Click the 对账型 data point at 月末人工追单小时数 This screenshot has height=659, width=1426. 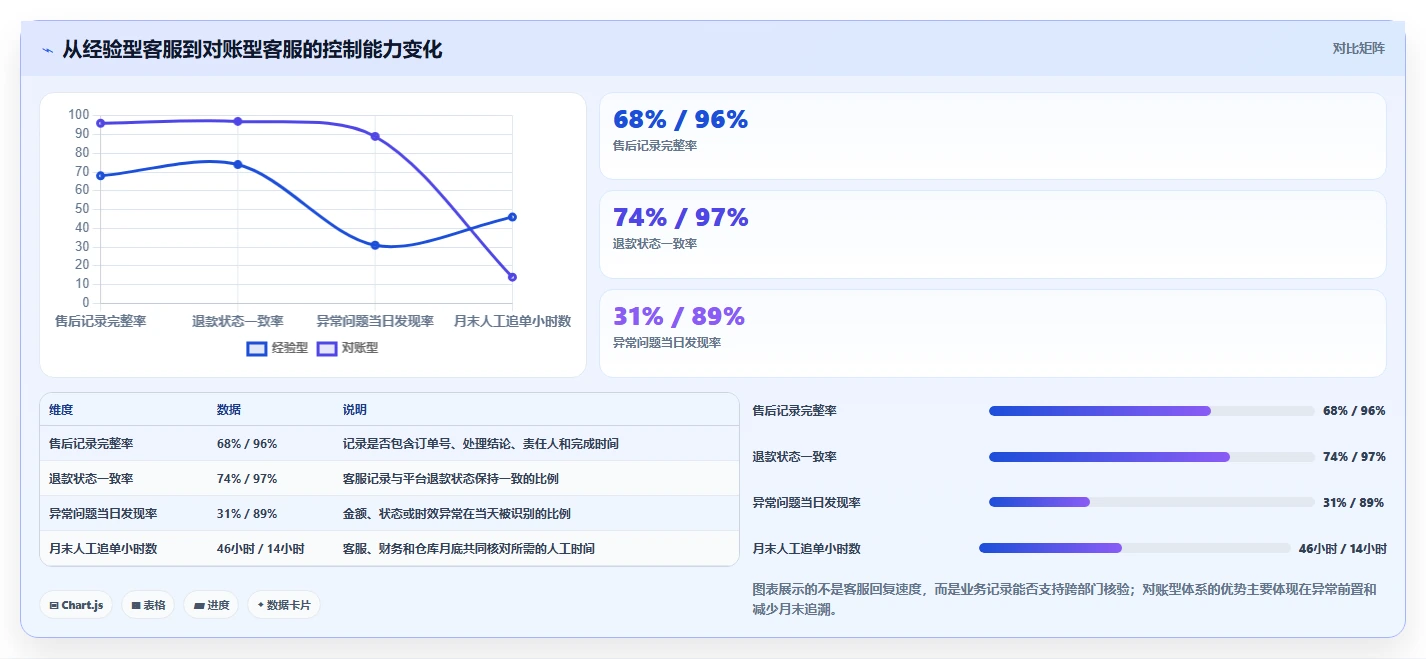point(512,277)
